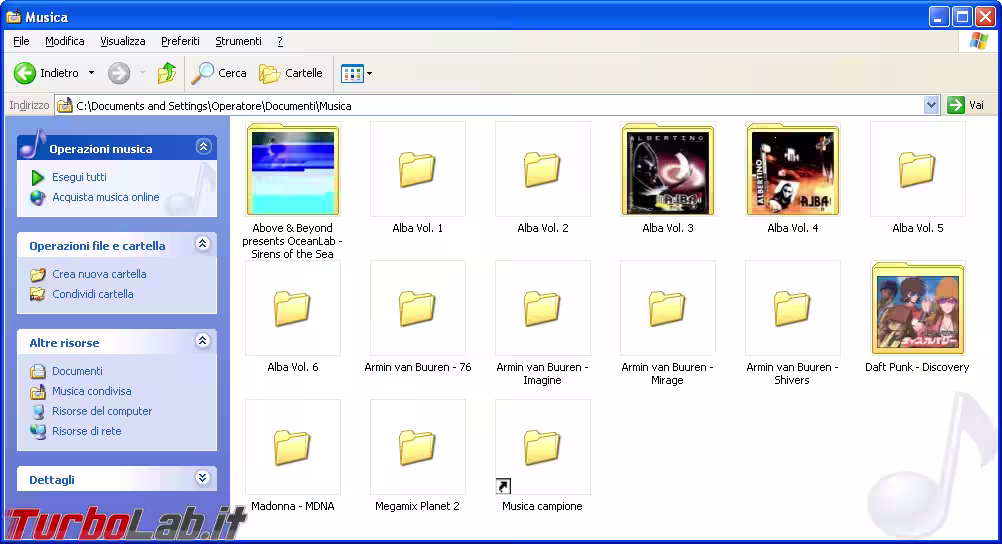This screenshot has height=544, width=1002.
Task: Click the Esegui tutti play icon
Action: point(38,177)
